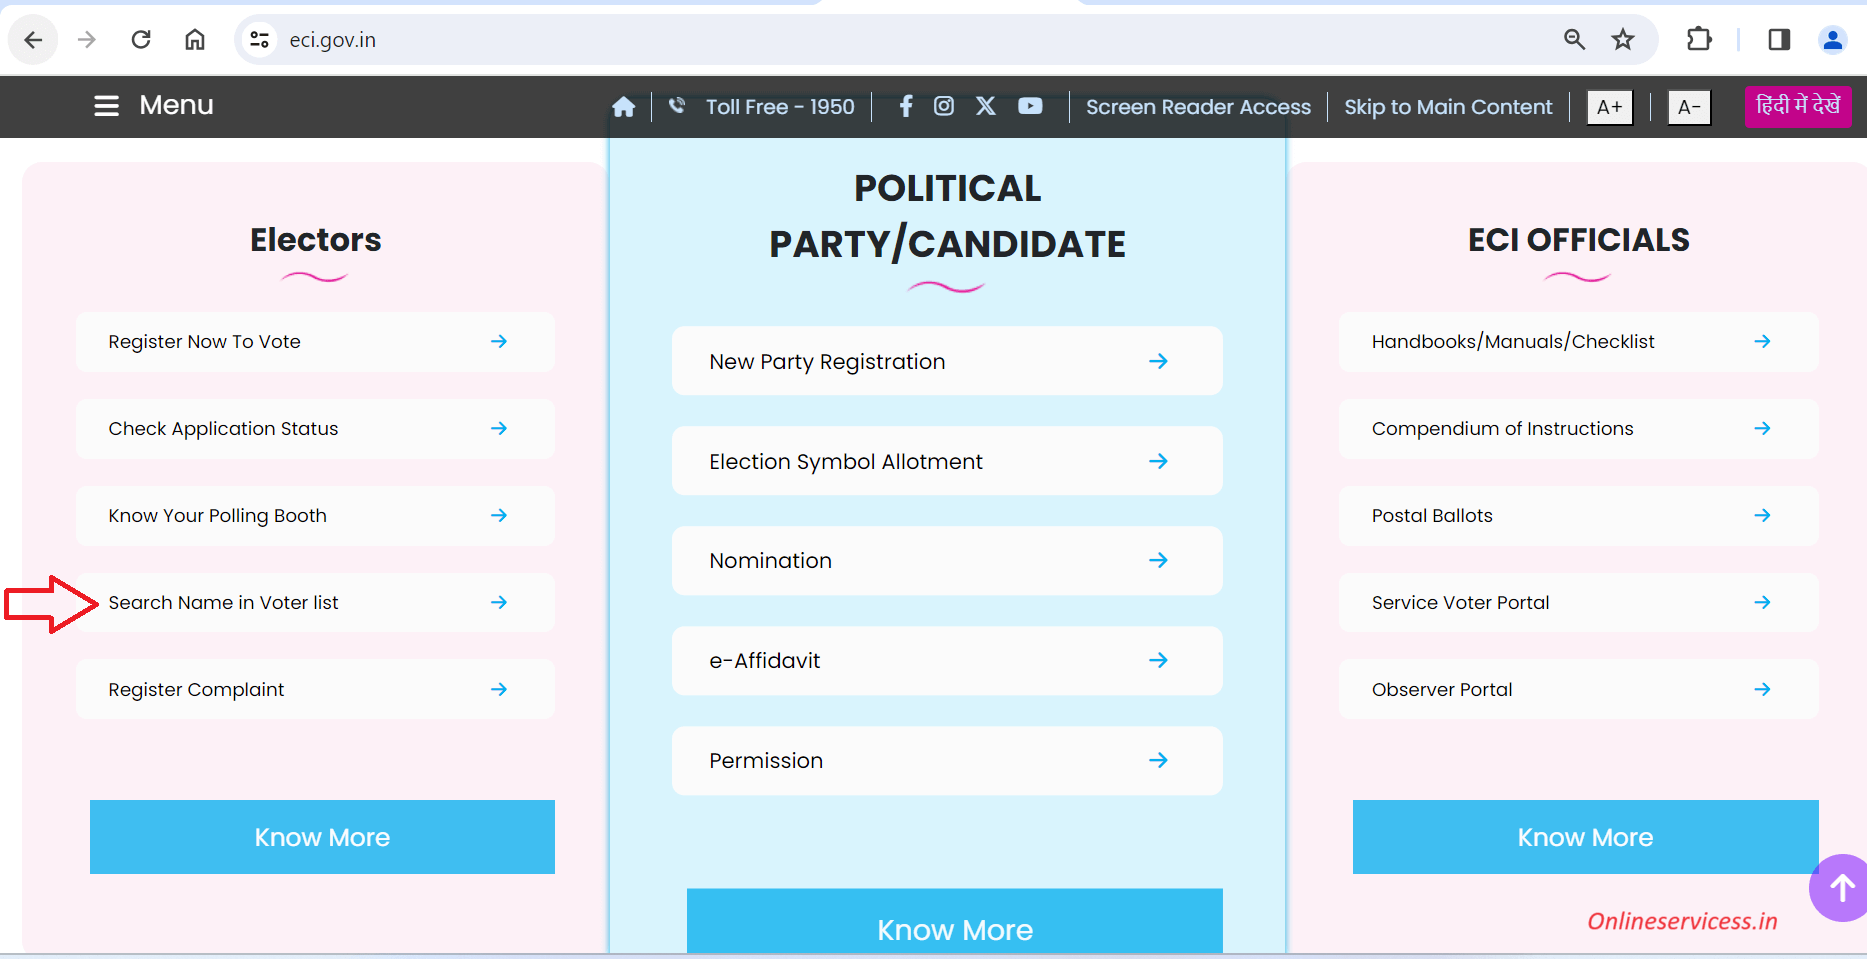Click the browser forward arrow
Screen dimensions: 1867x959
coord(87,40)
